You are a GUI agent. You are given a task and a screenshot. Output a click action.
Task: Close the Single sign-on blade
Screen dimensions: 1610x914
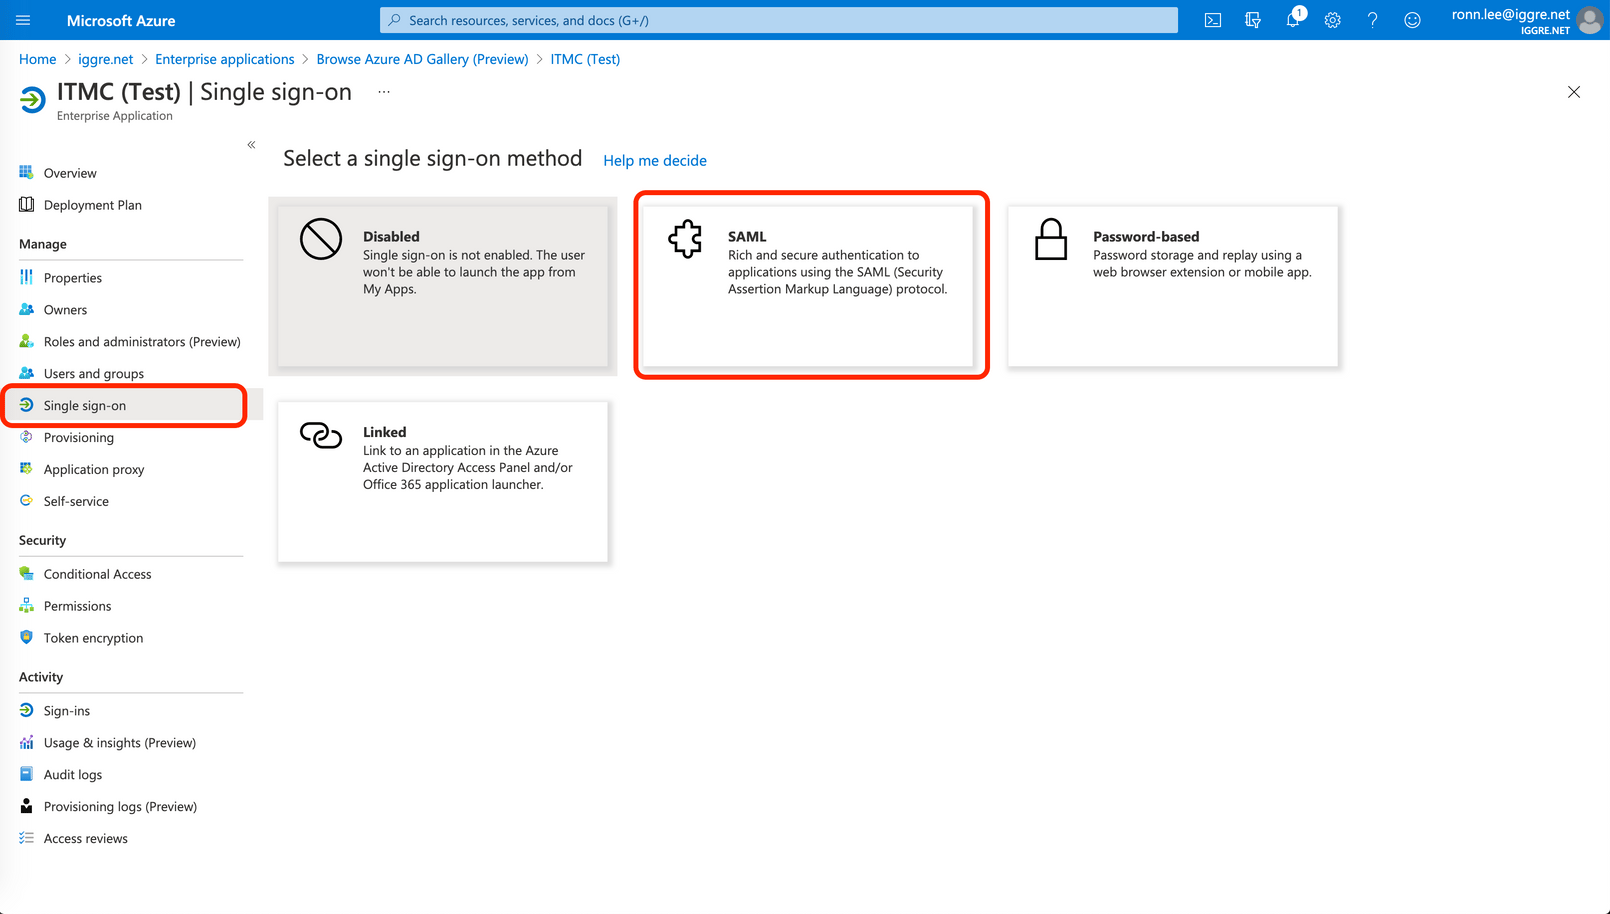tap(1574, 92)
